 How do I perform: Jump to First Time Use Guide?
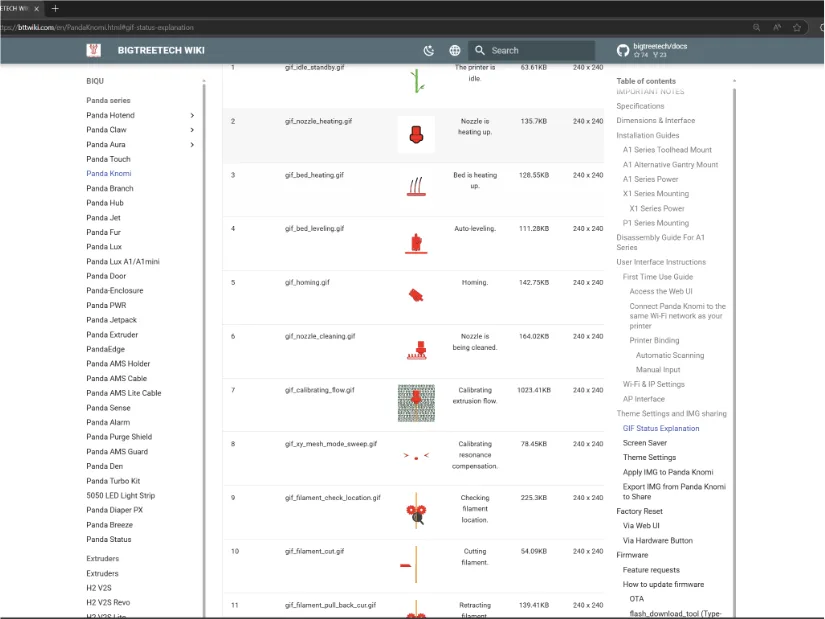658,277
